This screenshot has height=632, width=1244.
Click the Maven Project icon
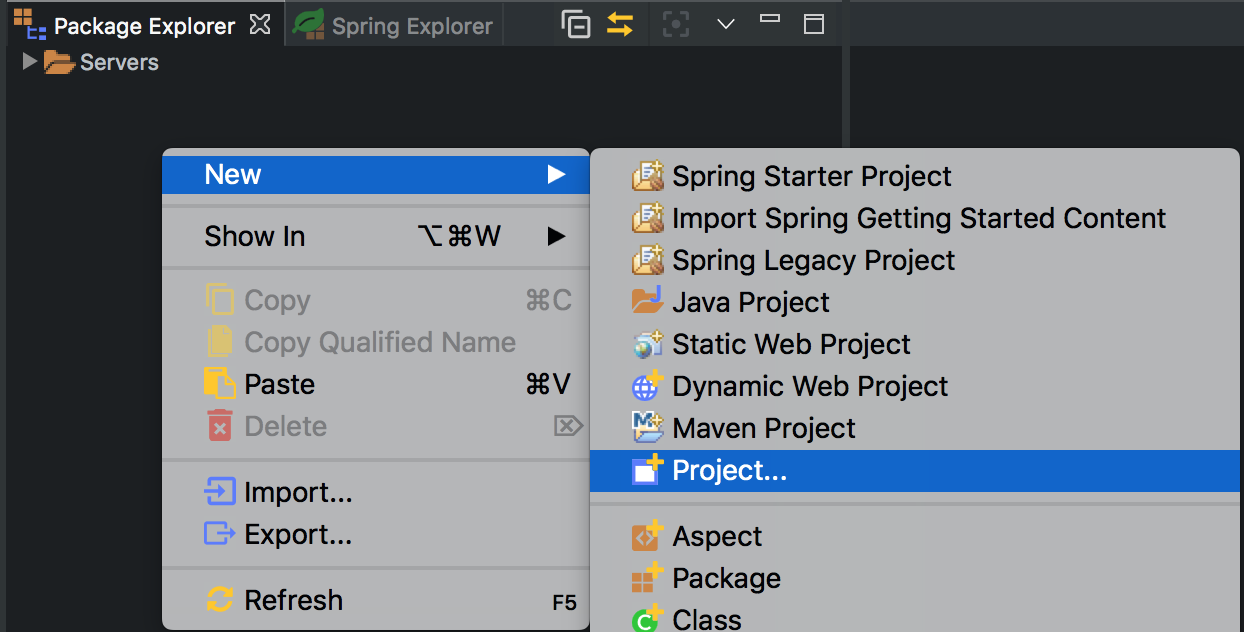pyautogui.click(x=648, y=428)
